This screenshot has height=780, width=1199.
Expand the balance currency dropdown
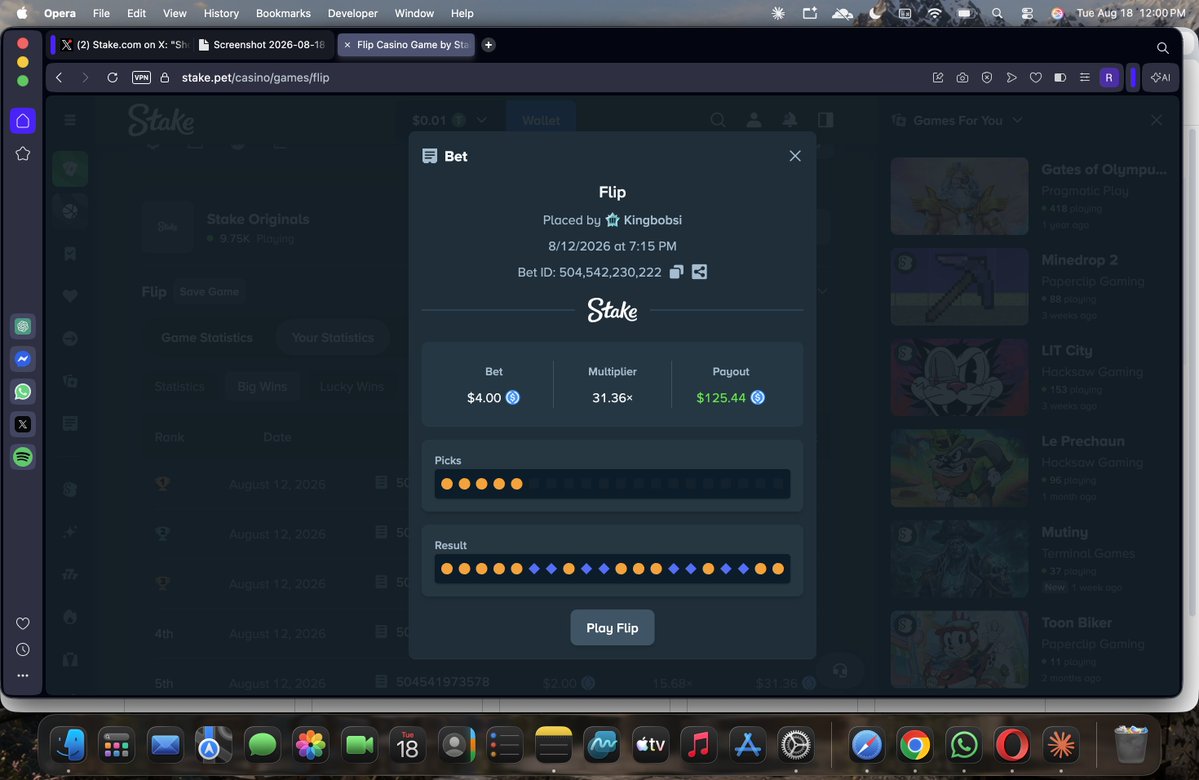click(x=481, y=120)
